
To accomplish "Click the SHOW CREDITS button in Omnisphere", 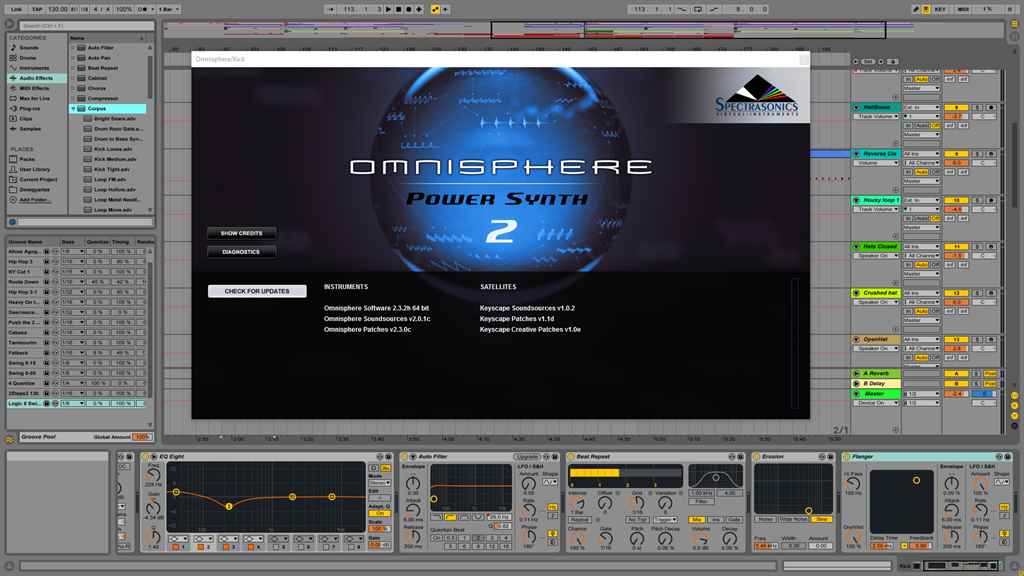I will pyautogui.click(x=242, y=233).
